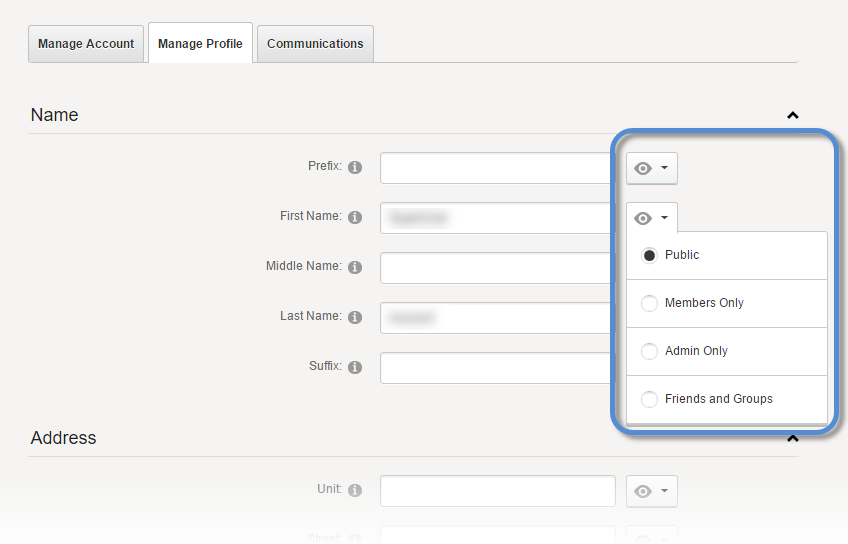This screenshot has width=848, height=544.
Task: Pick the Friends and Groups radio option
Action: coord(649,400)
